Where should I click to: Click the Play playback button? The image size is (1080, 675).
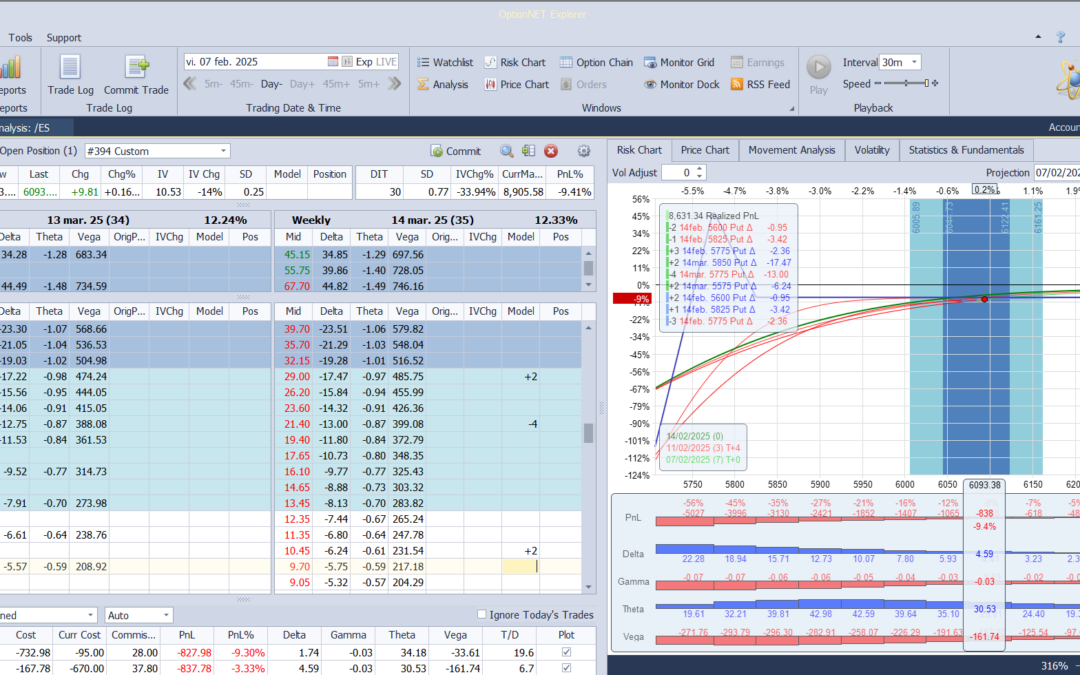[x=818, y=74]
